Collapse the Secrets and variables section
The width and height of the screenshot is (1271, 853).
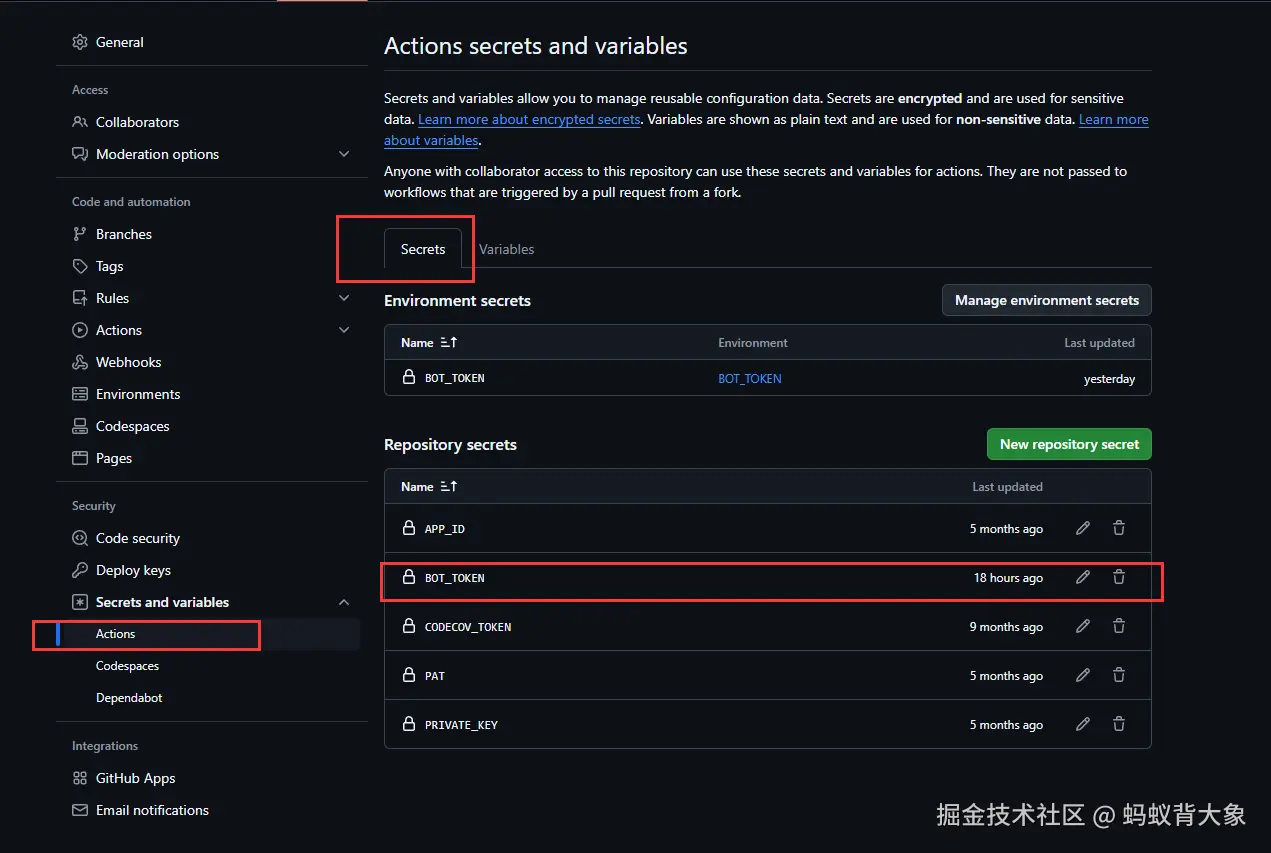(x=344, y=602)
